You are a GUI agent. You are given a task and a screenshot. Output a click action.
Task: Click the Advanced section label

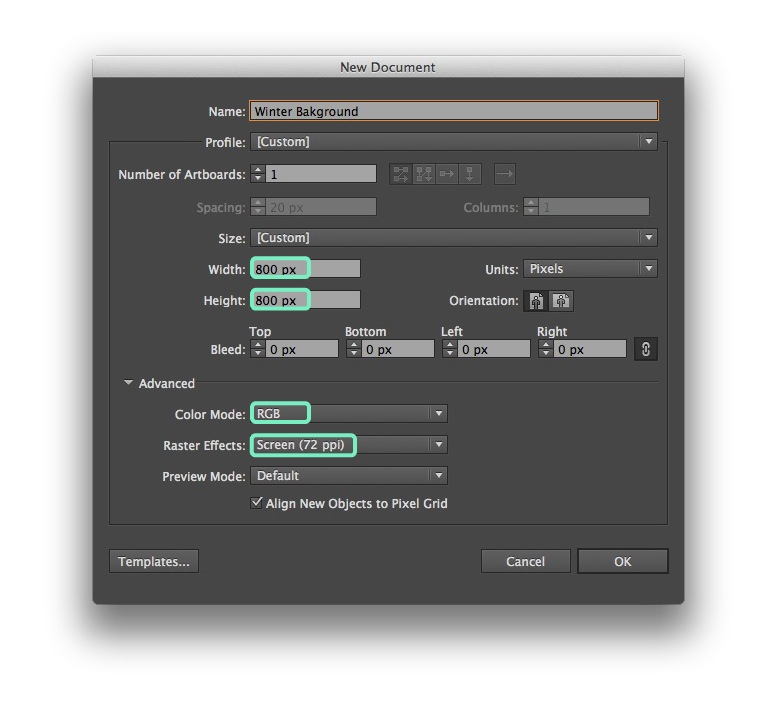tap(167, 383)
